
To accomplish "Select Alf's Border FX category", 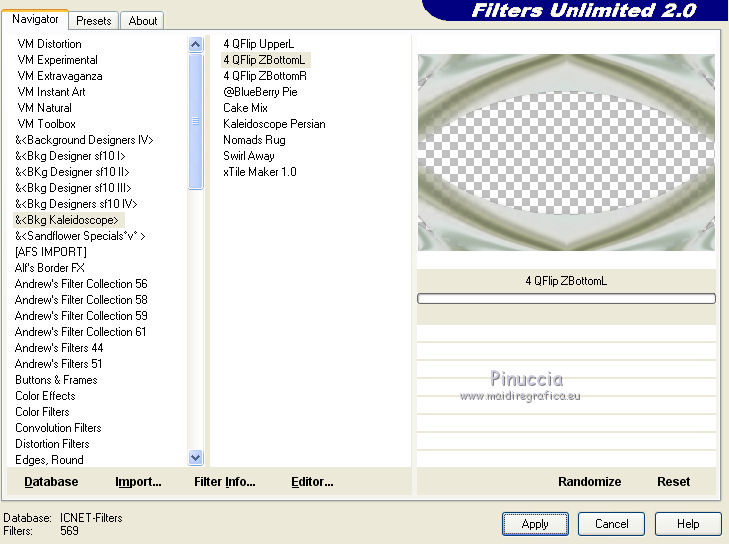I will (49, 268).
